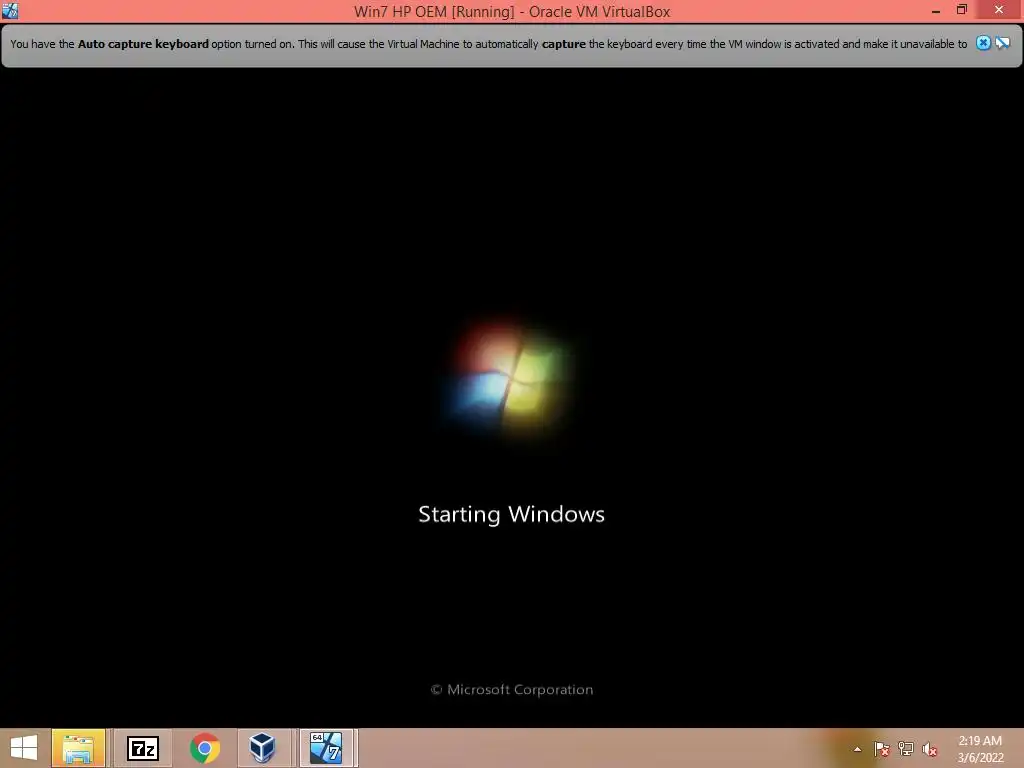This screenshot has height=768, width=1024.
Task: Show hidden system tray icons
Action: click(x=857, y=749)
